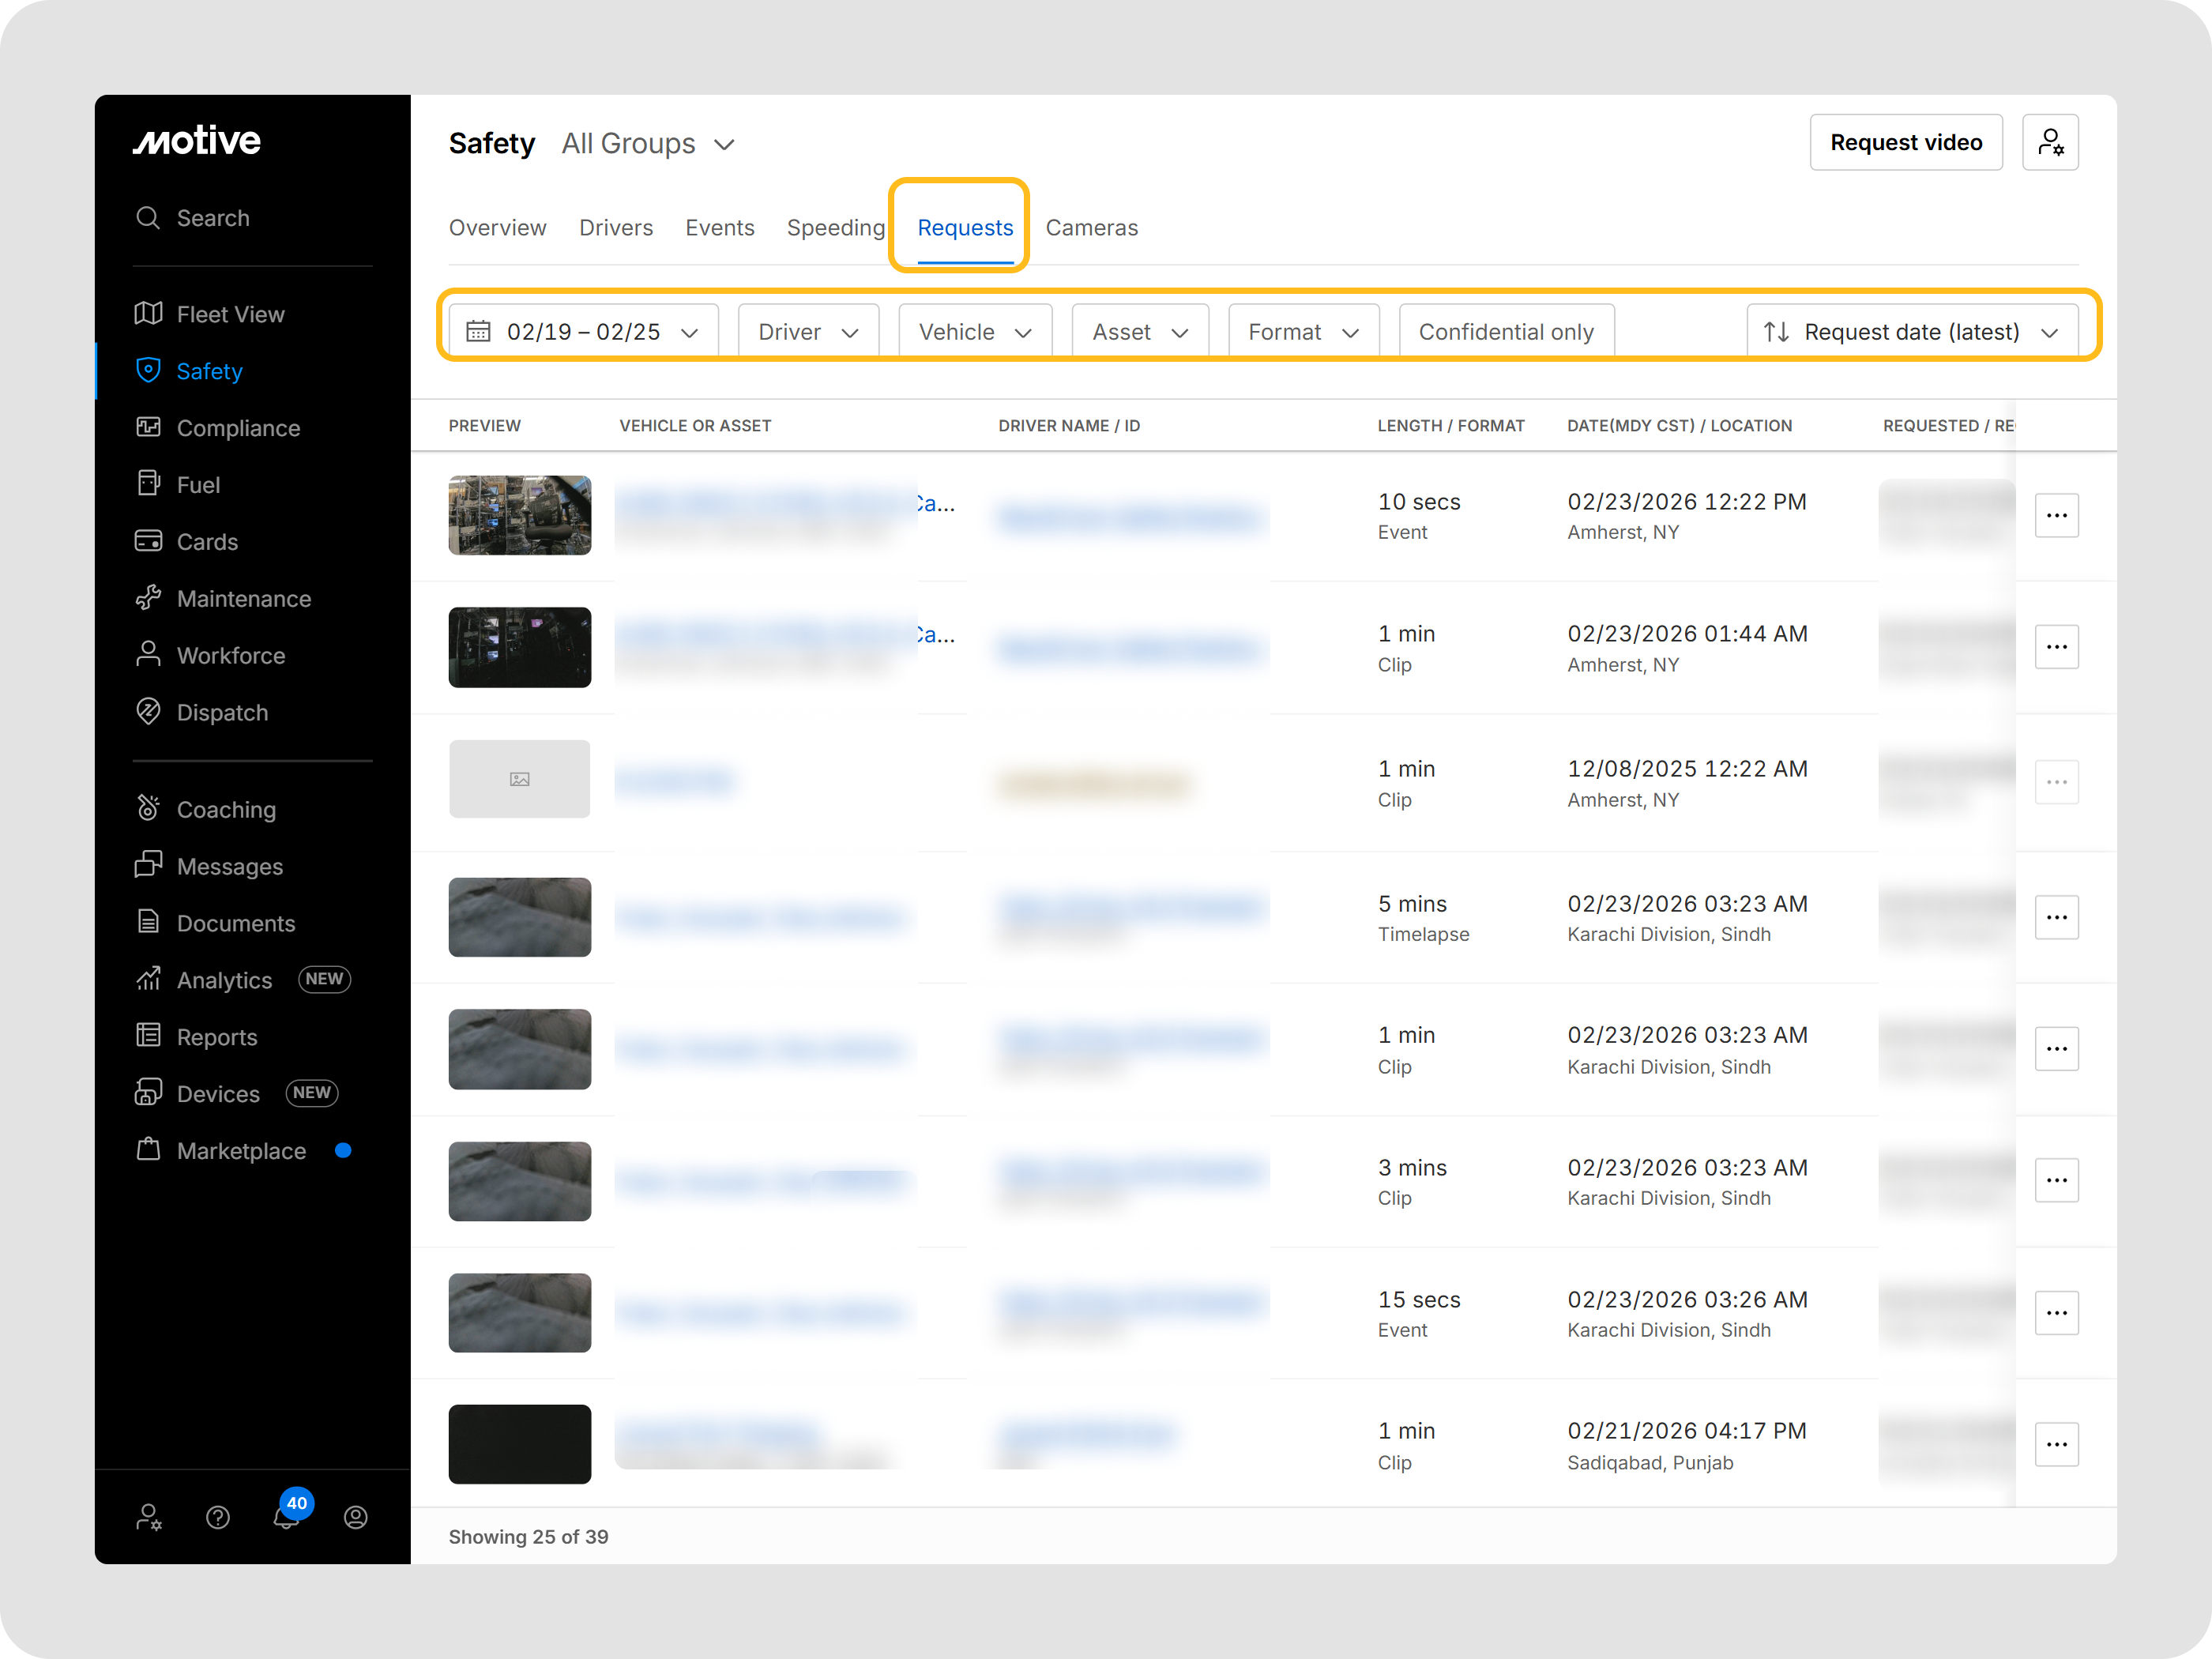Go to Coaching in the sidebar

pos(225,809)
